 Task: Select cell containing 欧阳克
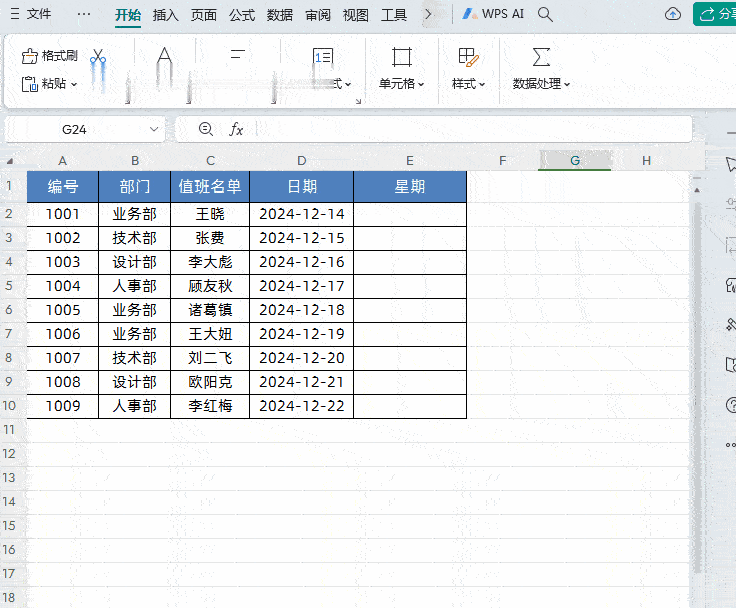click(x=210, y=382)
